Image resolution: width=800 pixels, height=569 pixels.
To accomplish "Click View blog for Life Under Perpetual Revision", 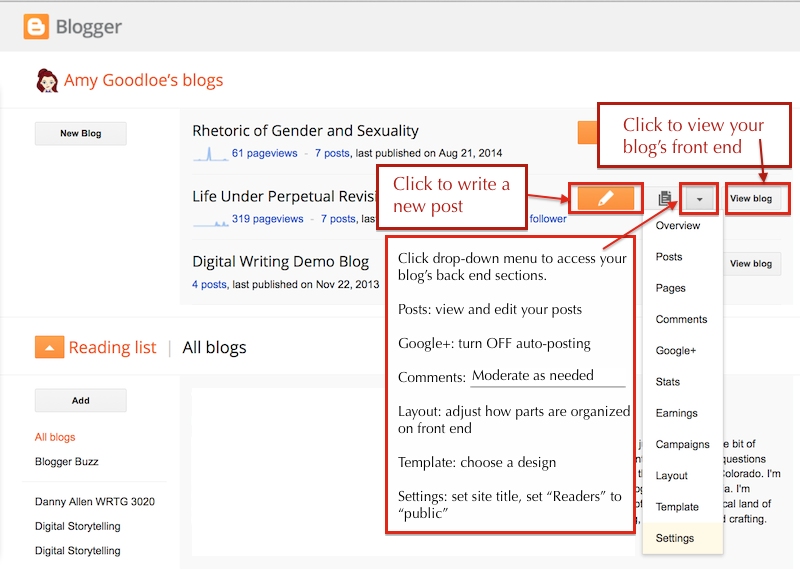I will [x=751, y=199].
